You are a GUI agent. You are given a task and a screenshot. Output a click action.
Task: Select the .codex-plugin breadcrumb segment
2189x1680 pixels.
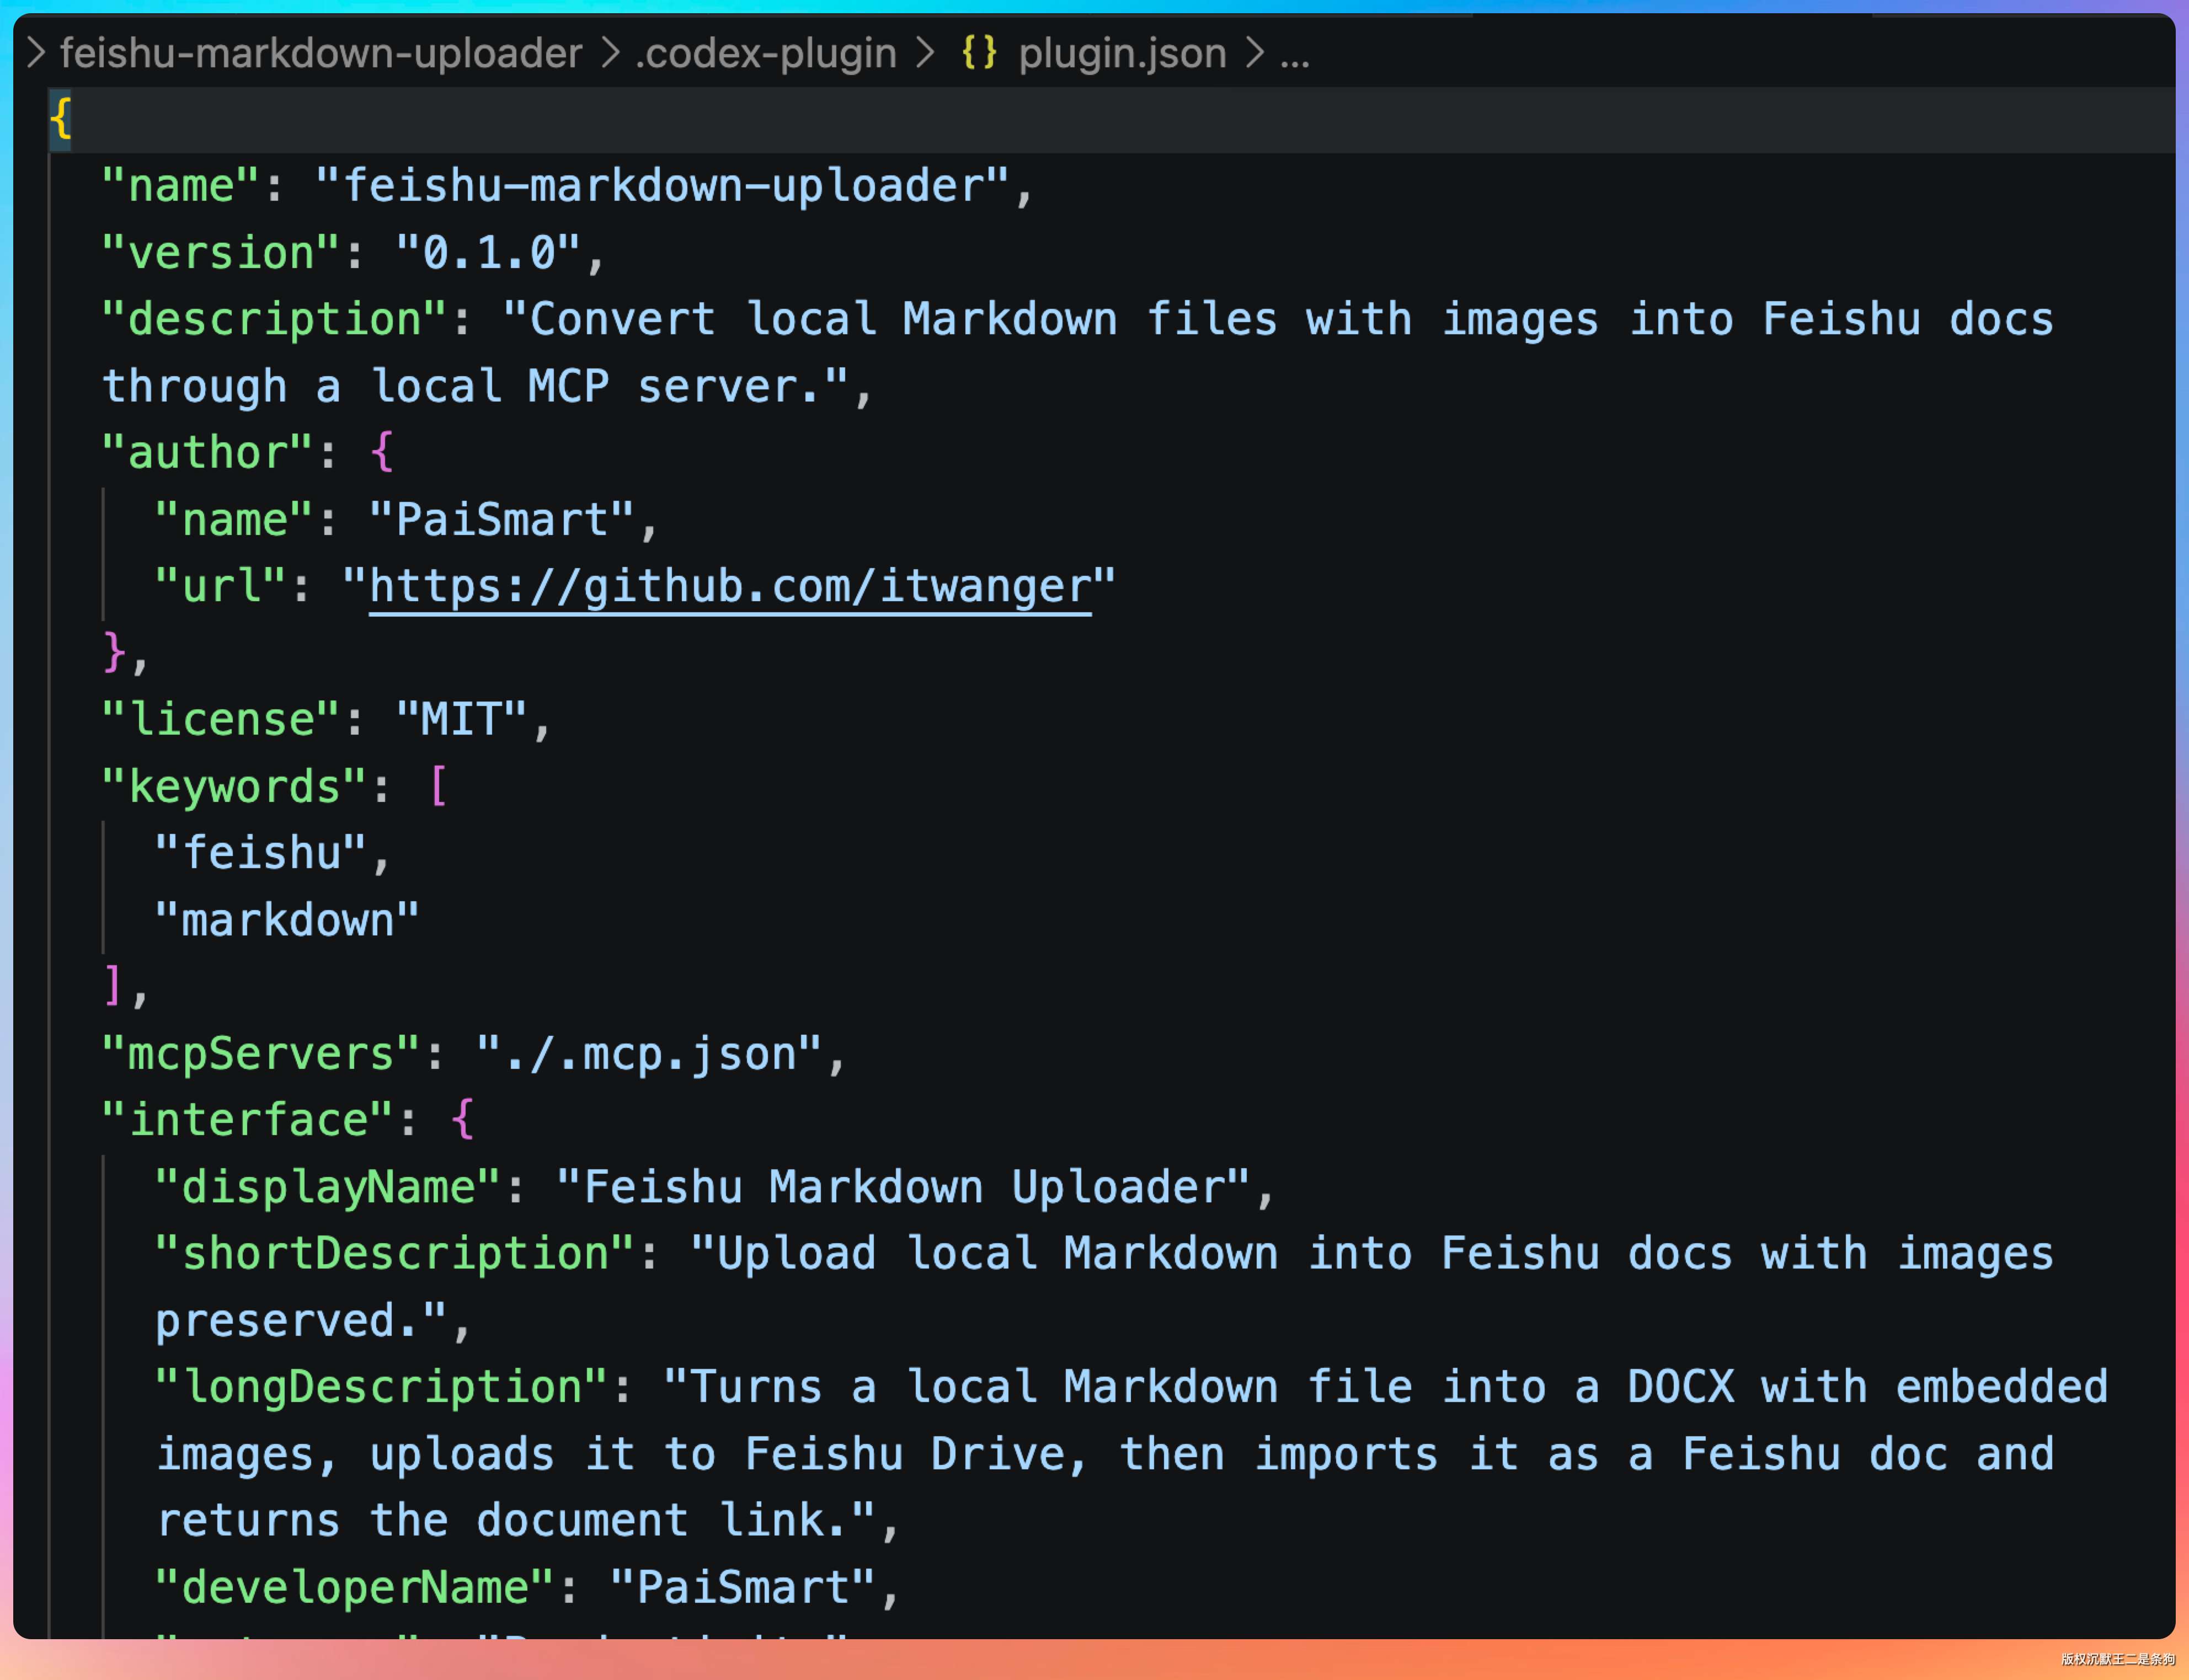(x=766, y=53)
